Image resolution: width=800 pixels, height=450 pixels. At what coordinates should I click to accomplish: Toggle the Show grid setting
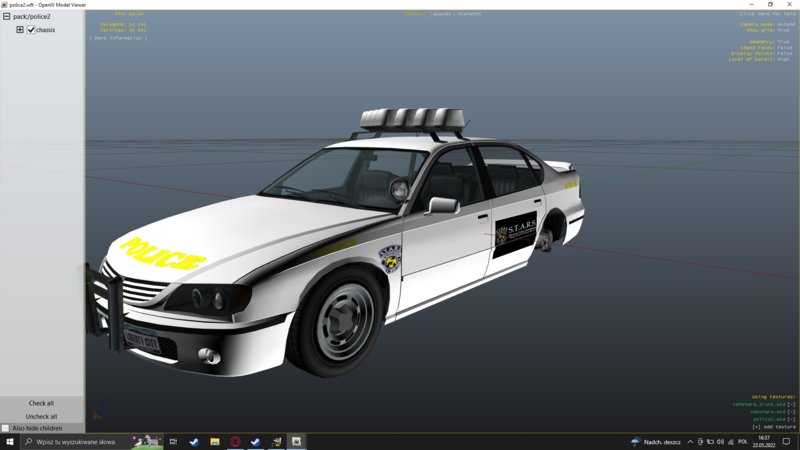[x=770, y=30]
